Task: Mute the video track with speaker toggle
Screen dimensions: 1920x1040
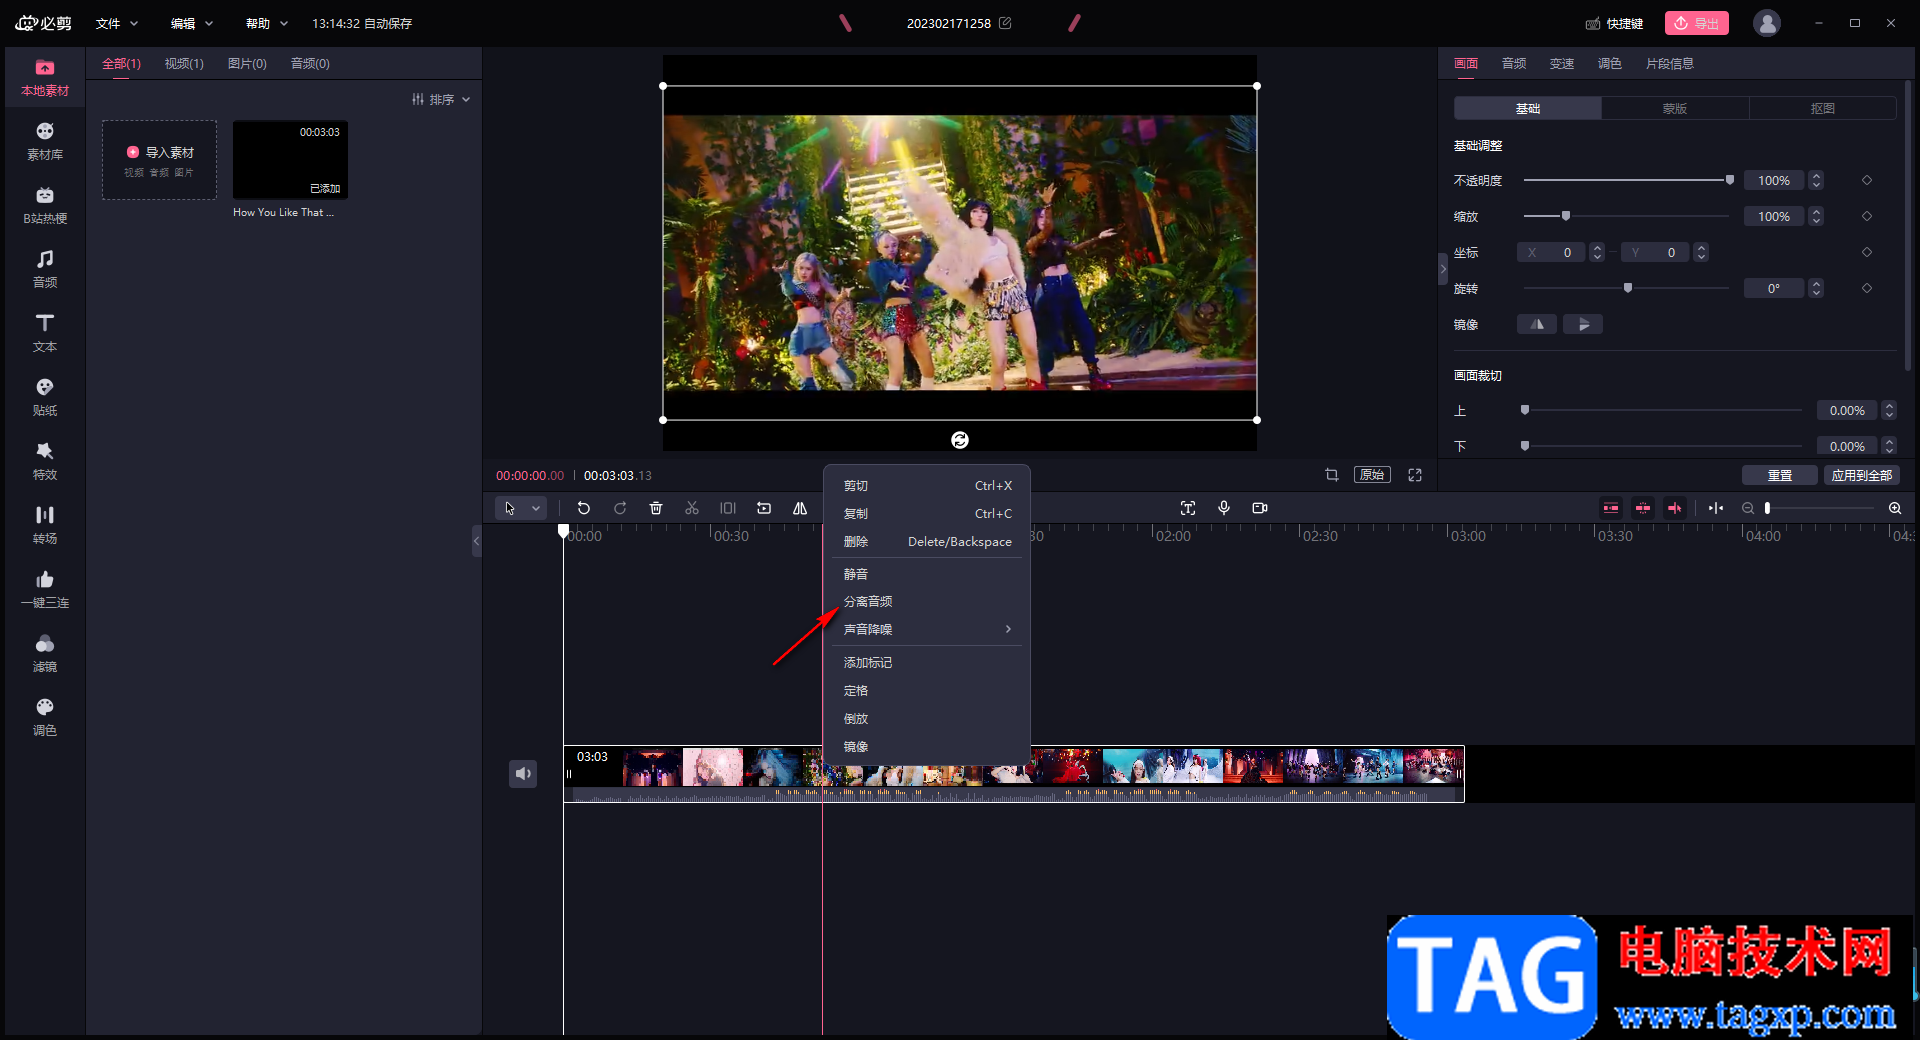Action: 523,774
